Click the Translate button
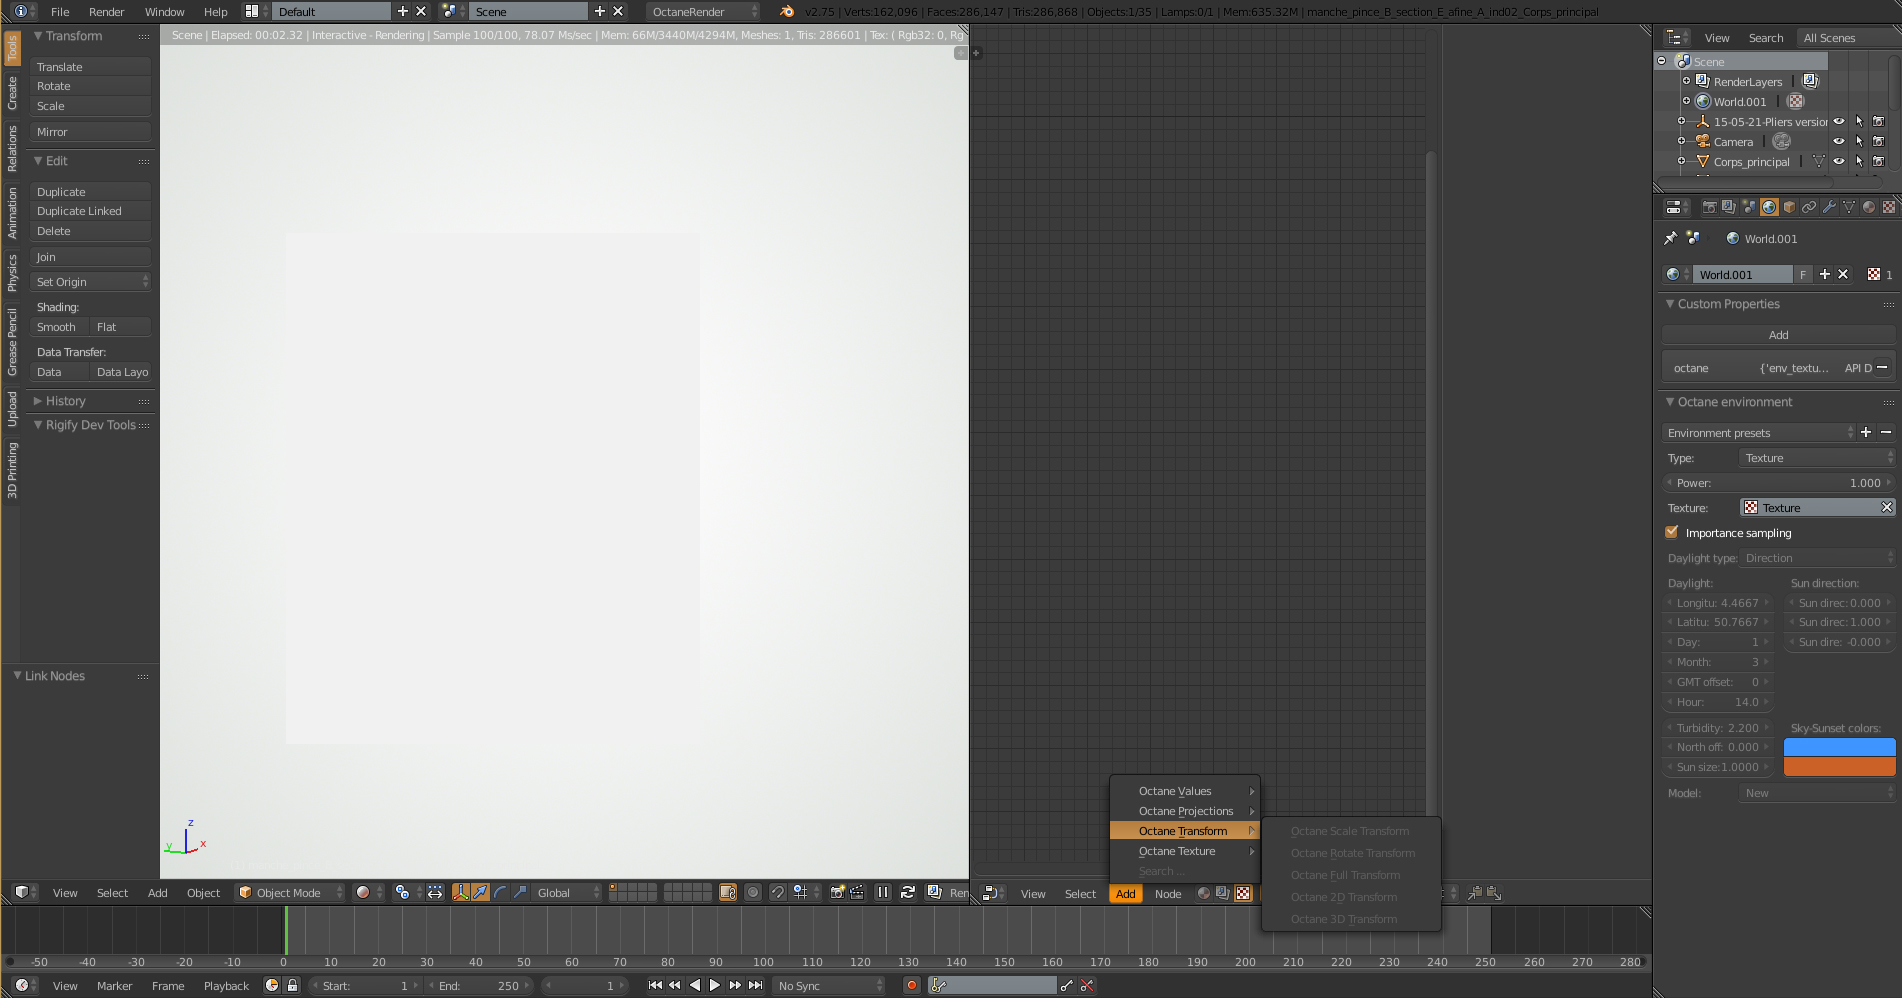 [90, 67]
